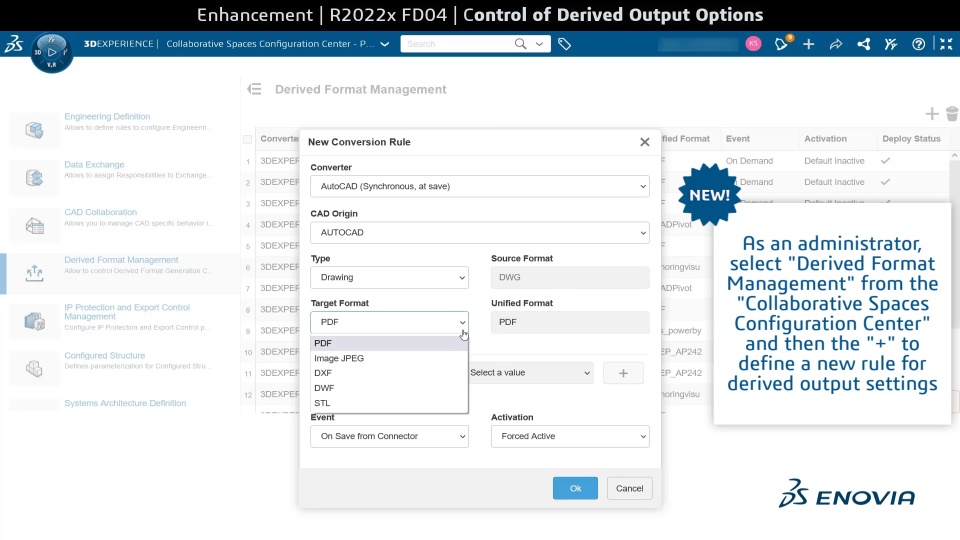Open the Systems Architecture Definition section

point(125,403)
